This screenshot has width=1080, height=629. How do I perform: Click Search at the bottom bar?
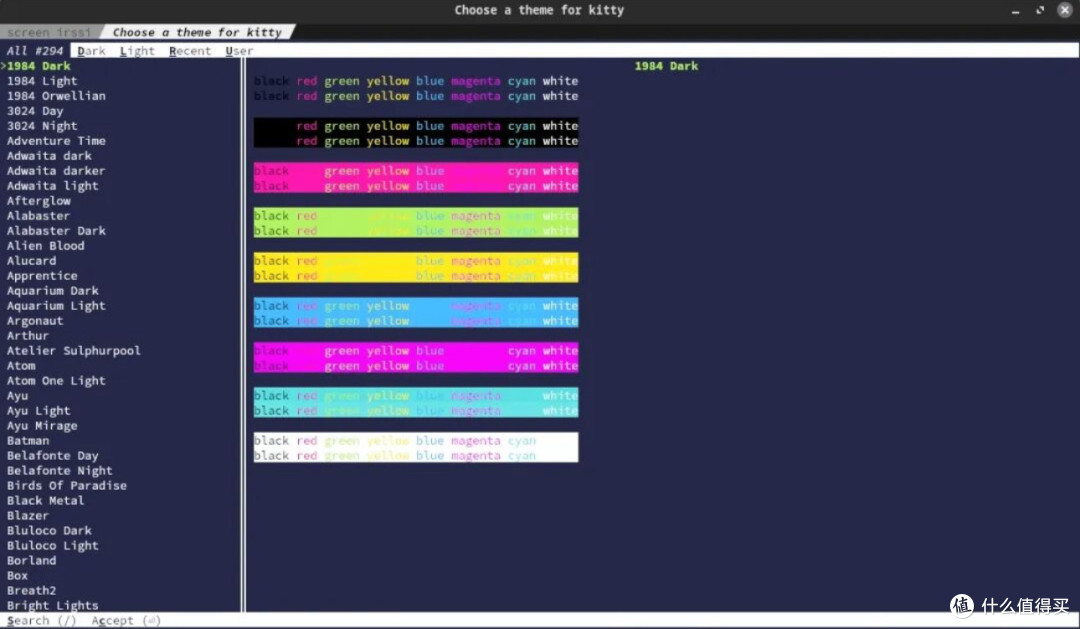click(x=41, y=620)
